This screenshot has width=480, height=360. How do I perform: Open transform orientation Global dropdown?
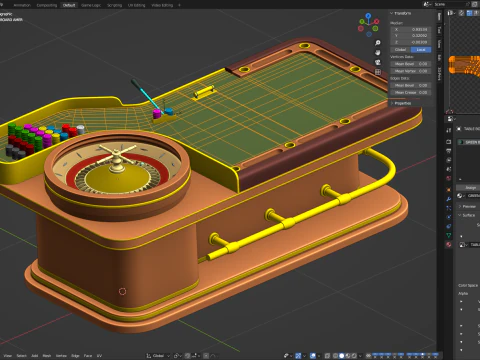coord(158,356)
